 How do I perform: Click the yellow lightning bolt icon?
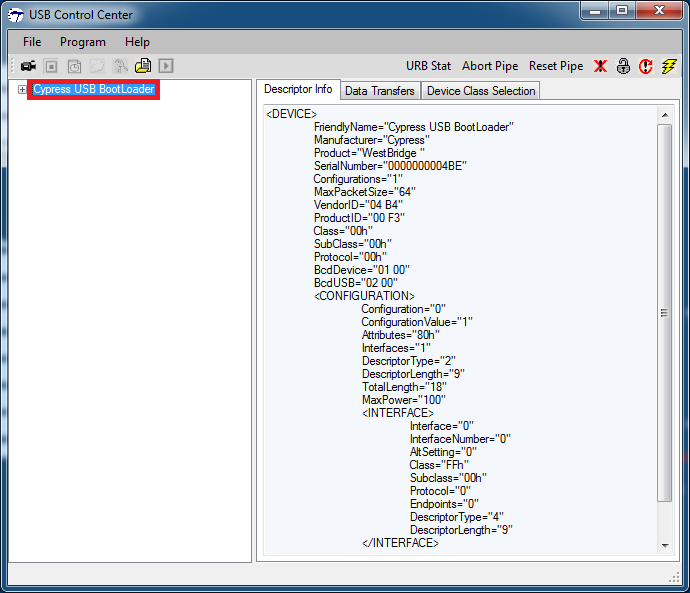(x=669, y=66)
